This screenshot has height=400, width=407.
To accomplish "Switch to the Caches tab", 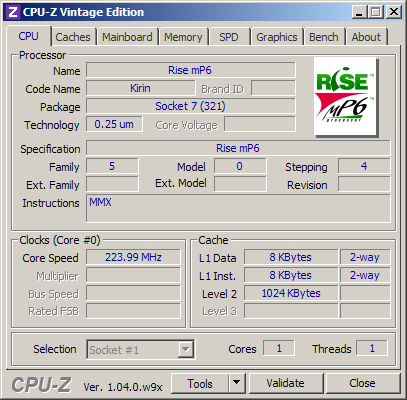I will [x=73, y=37].
